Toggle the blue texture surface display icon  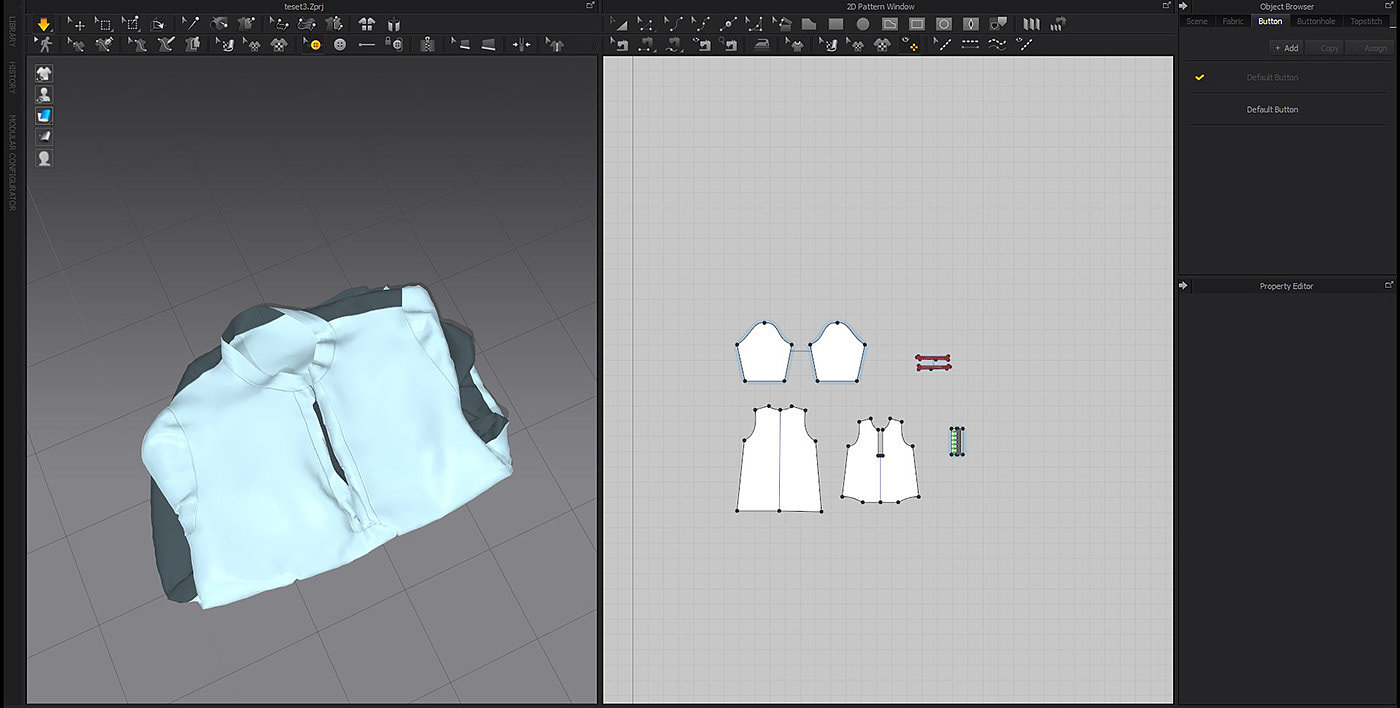[x=44, y=115]
